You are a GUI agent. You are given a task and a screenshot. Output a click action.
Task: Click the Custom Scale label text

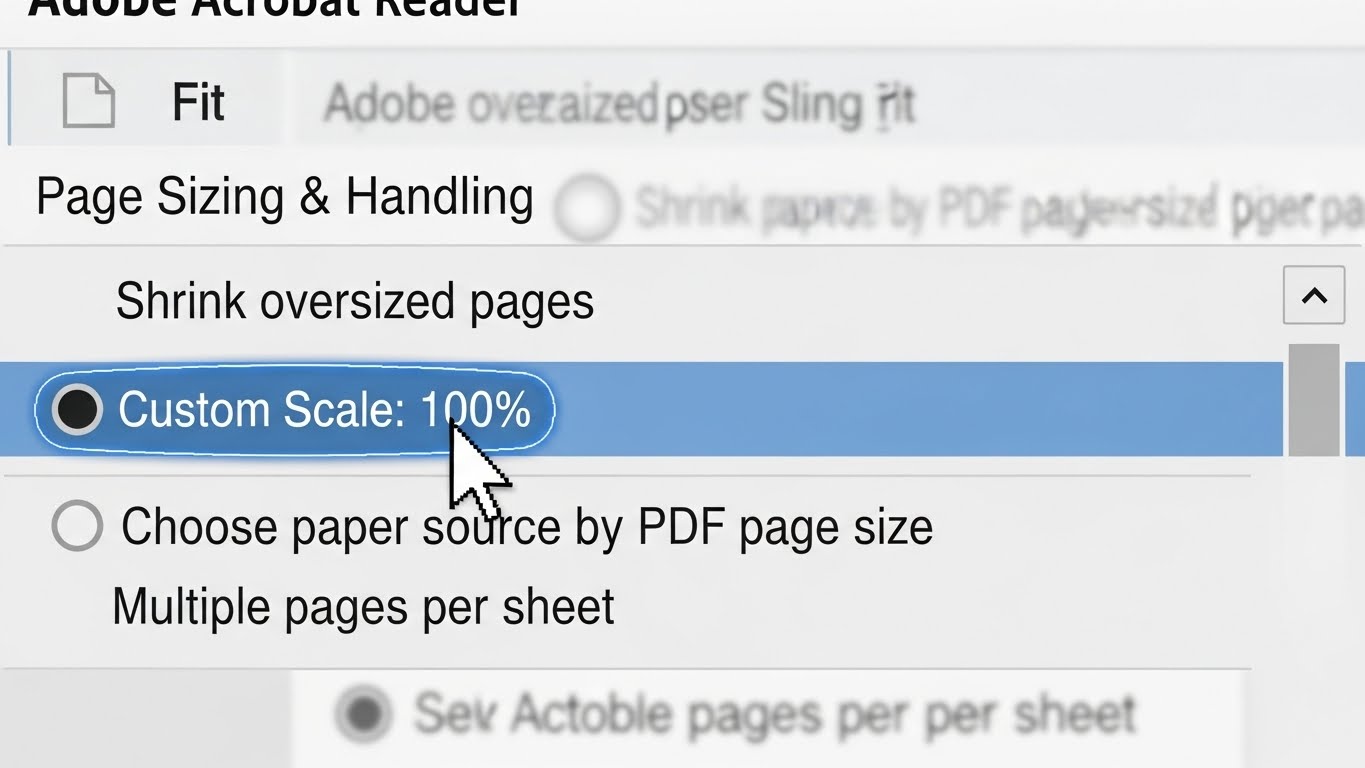coord(262,410)
